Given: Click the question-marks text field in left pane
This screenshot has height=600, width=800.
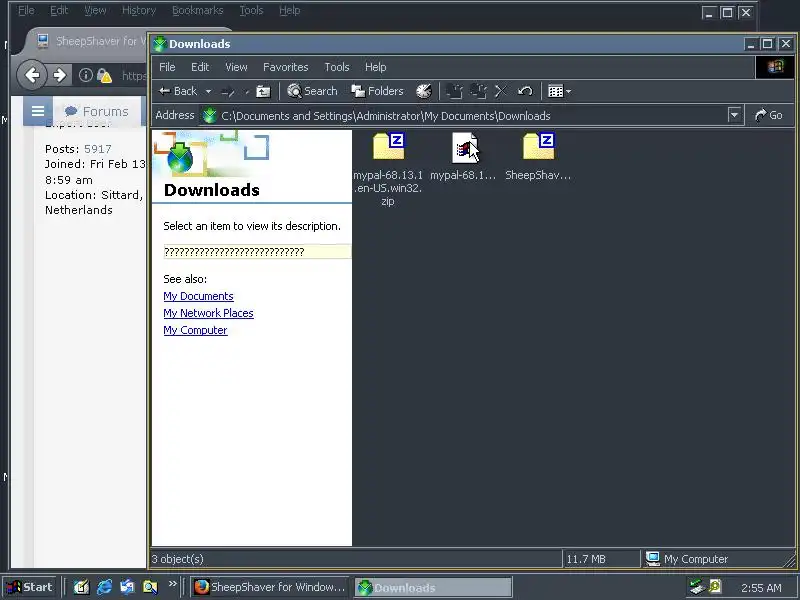Looking at the screenshot, I should [x=257, y=252].
